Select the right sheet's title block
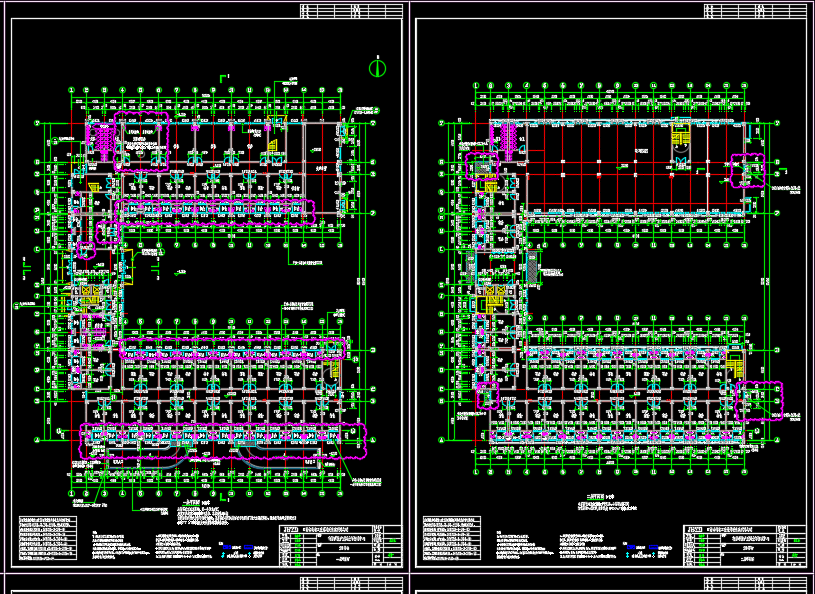Screen dimensions: 815x594 click(x=745, y=546)
